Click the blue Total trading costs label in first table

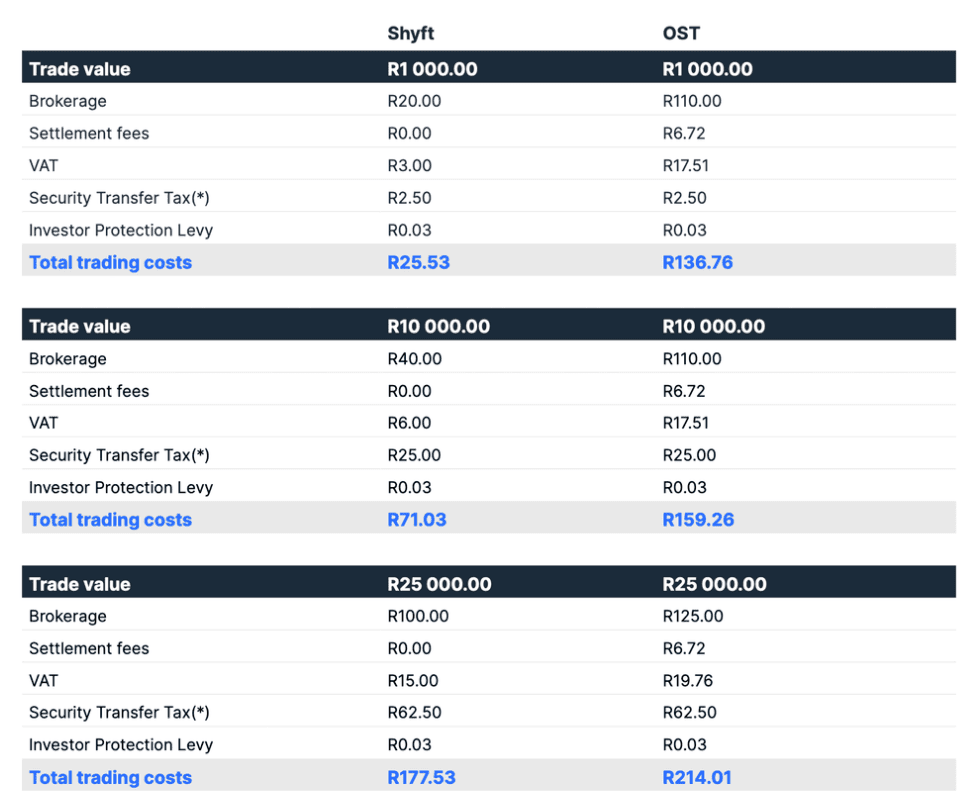[110, 262]
